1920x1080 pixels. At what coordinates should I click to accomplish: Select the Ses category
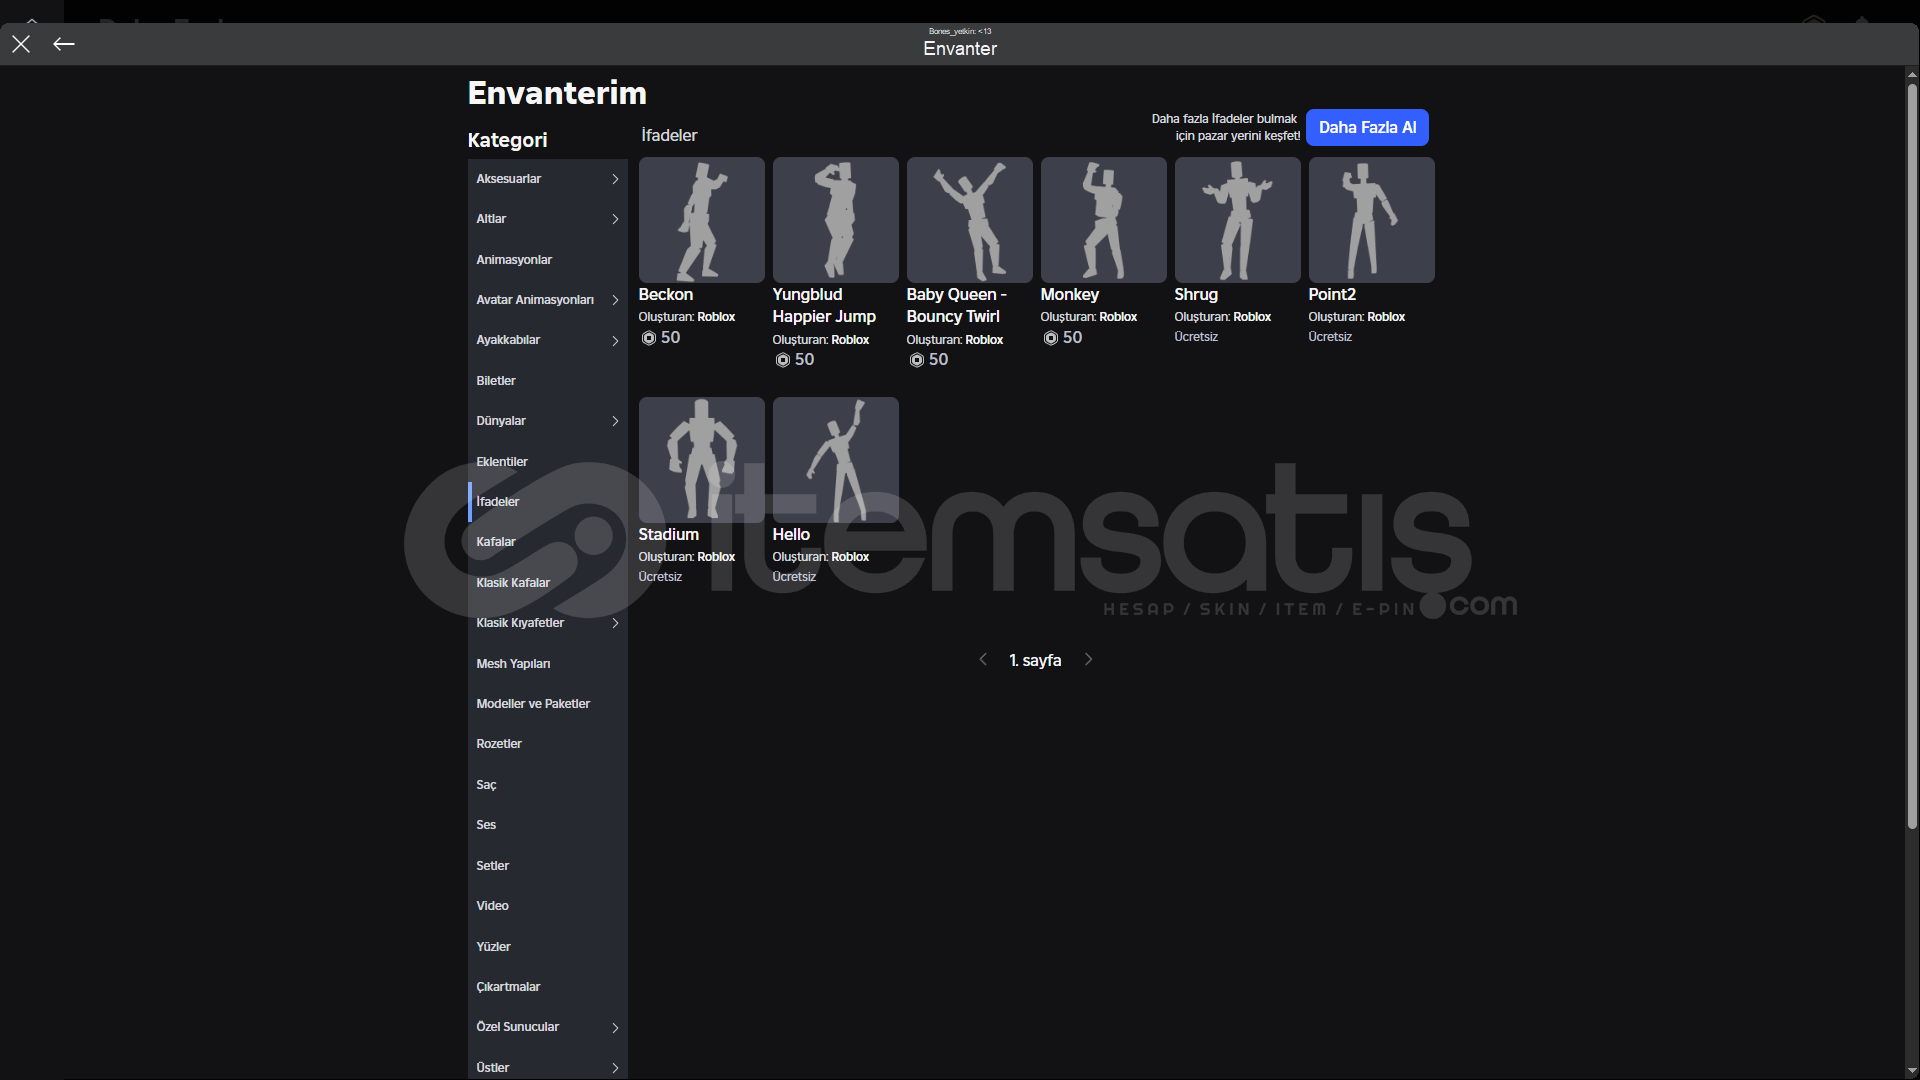tap(548, 825)
